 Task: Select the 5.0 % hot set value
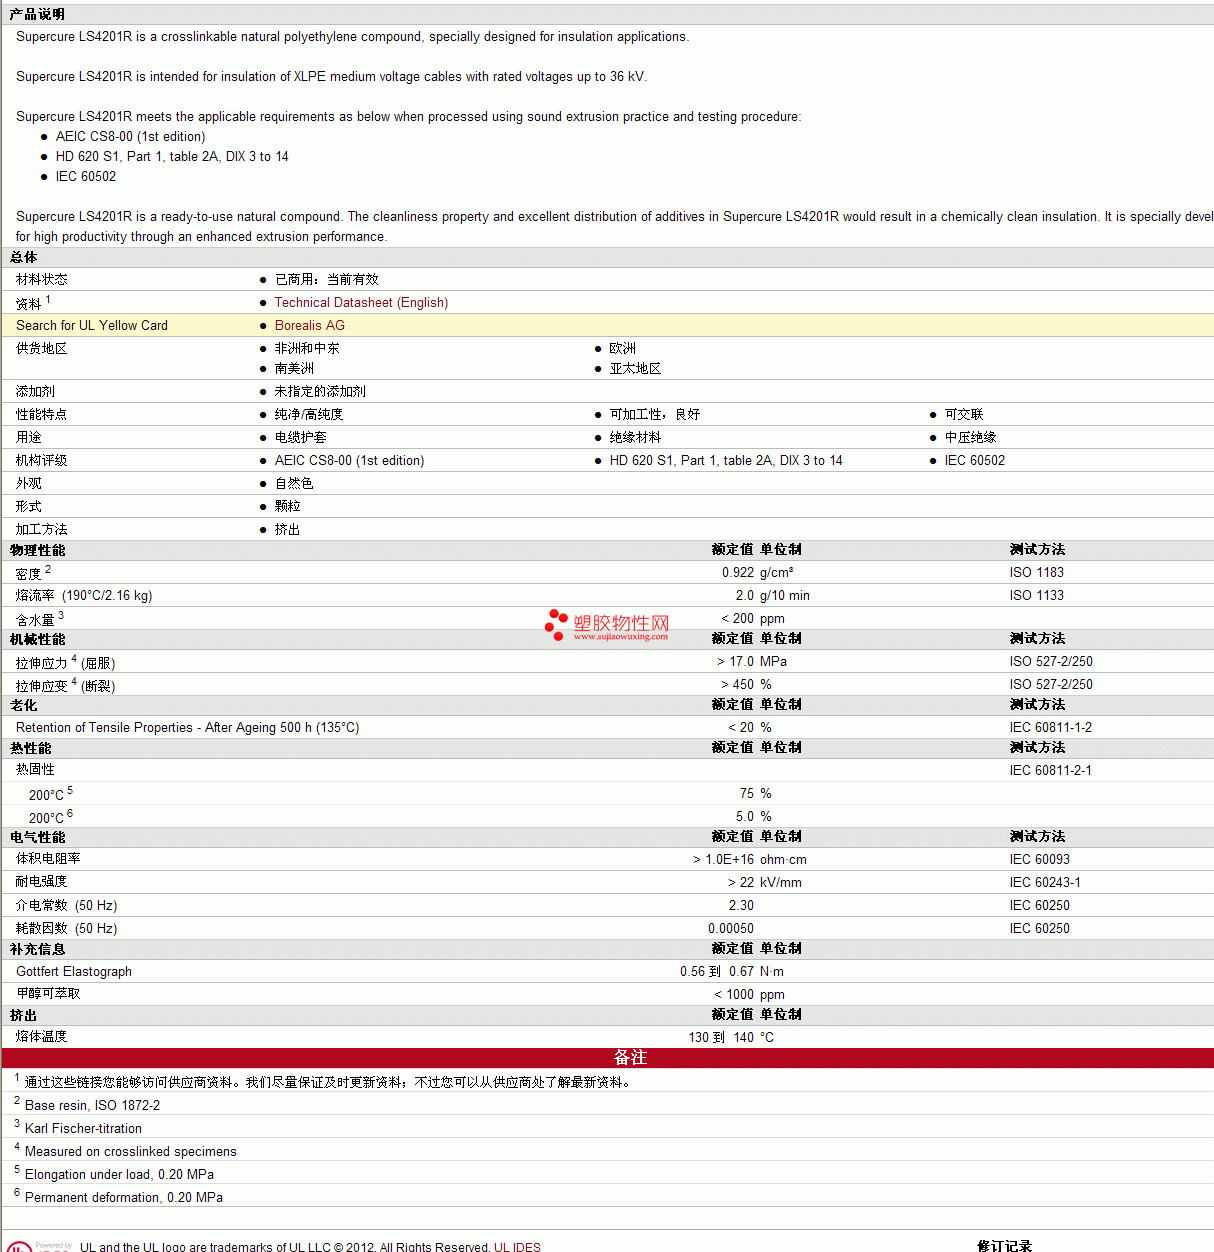coord(754,816)
